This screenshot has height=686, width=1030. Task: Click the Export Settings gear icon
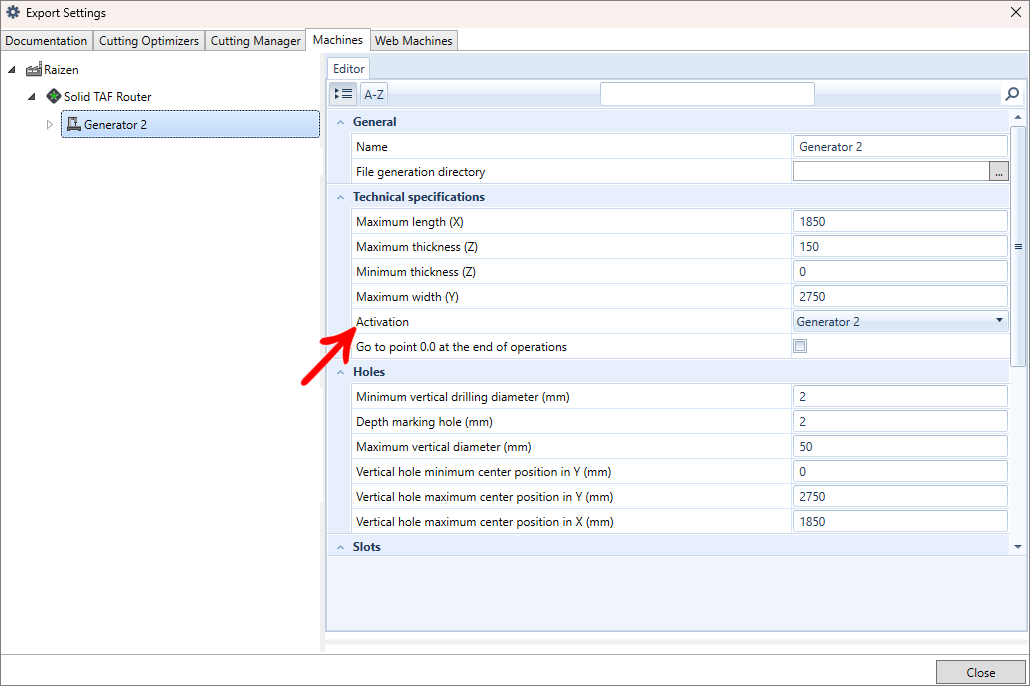point(13,13)
